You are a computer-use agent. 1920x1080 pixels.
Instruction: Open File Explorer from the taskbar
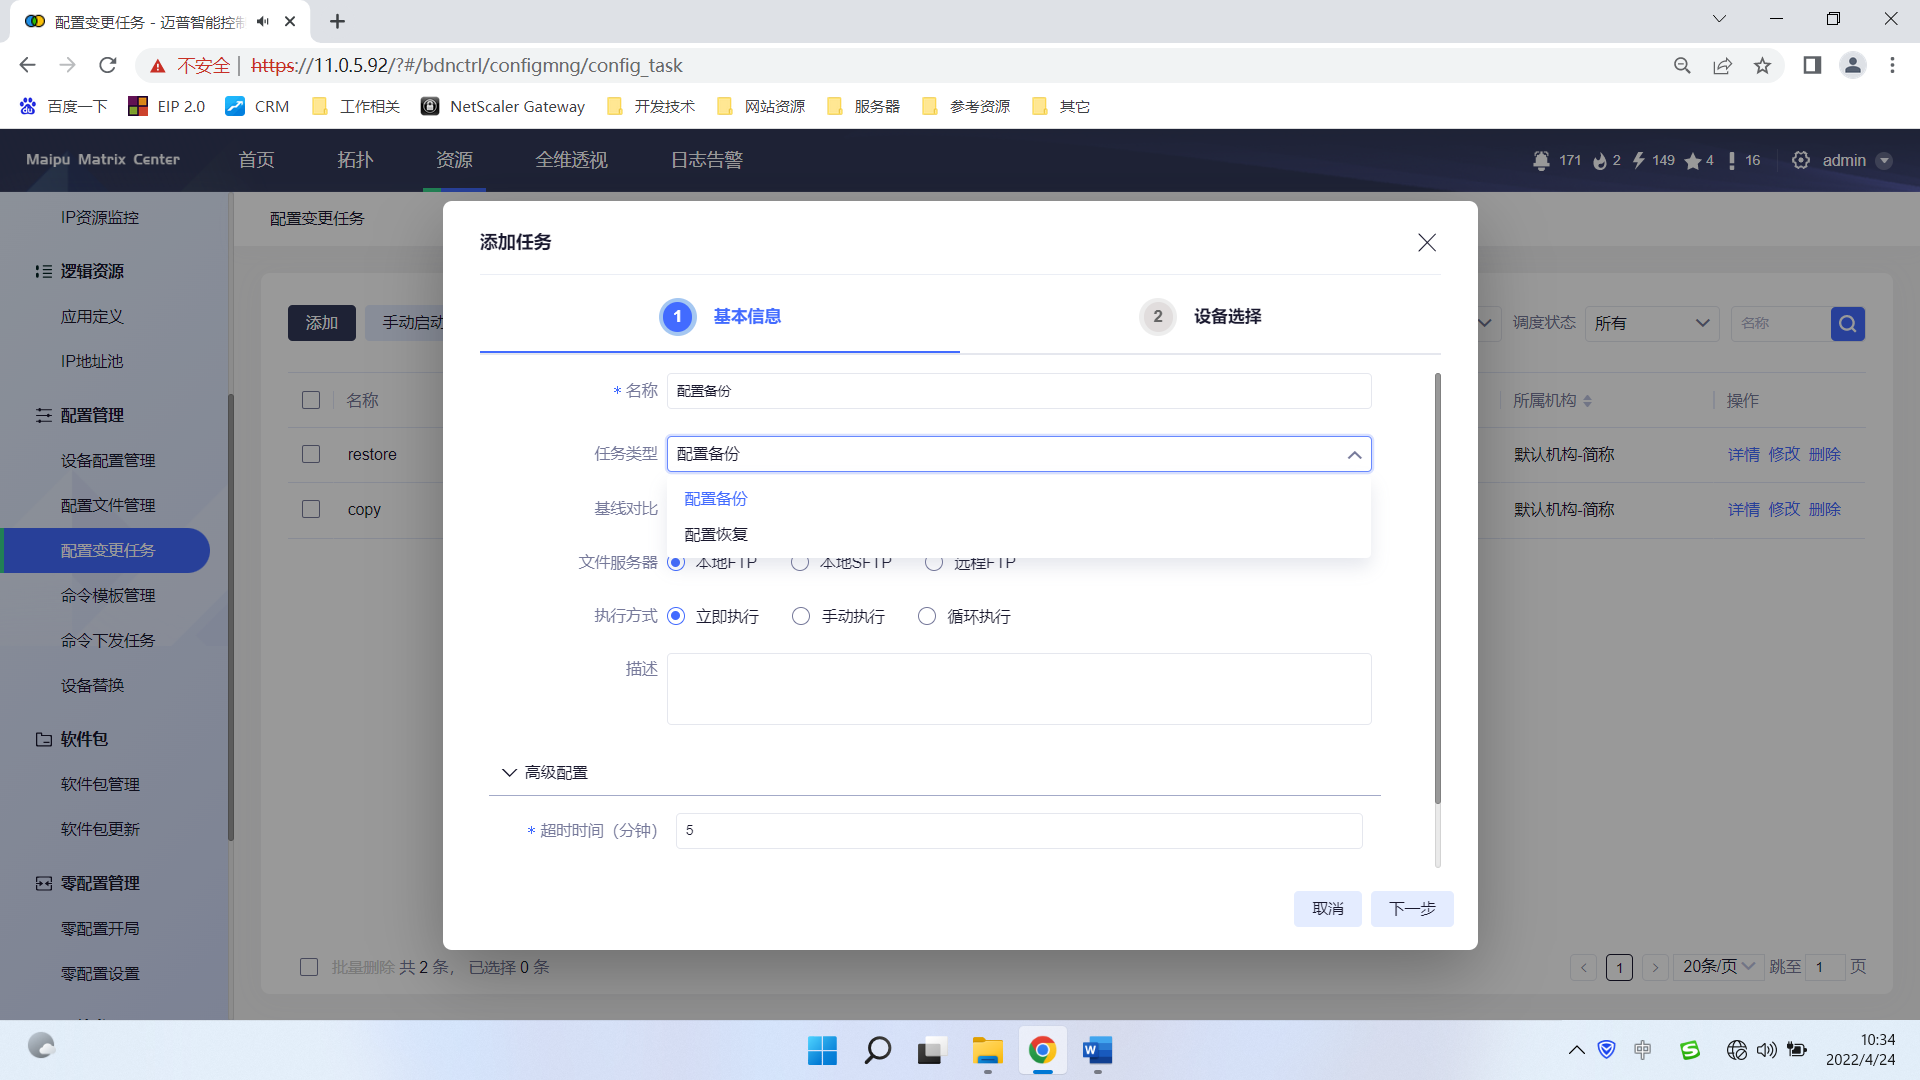point(987,1050)
